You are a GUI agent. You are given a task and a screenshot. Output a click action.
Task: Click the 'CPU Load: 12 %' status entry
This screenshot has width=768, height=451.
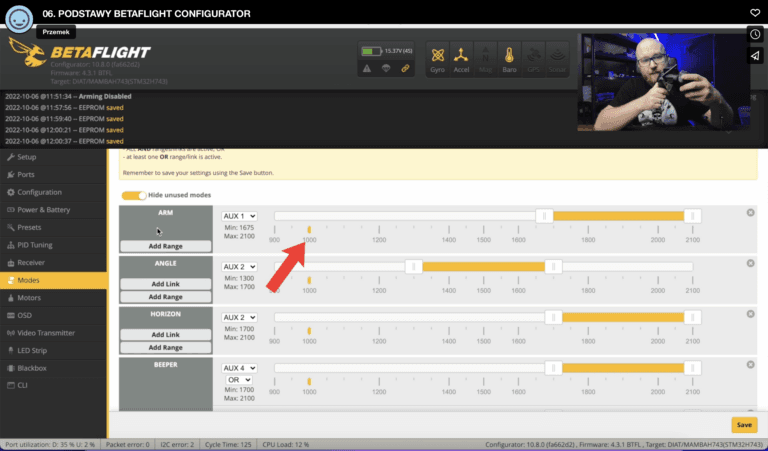(286, 445)
